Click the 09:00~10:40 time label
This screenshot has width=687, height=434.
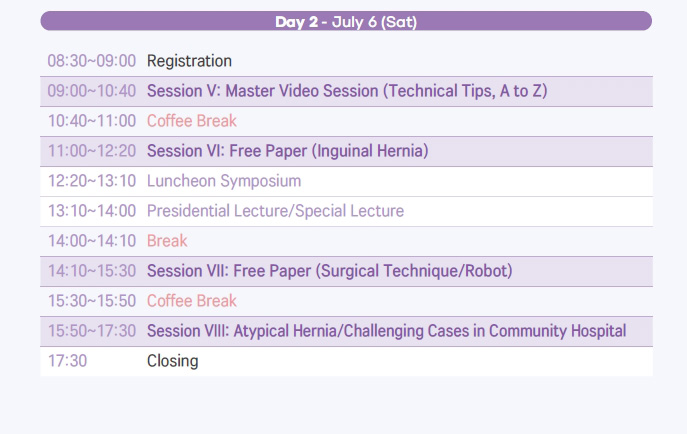tap(92, 91)
